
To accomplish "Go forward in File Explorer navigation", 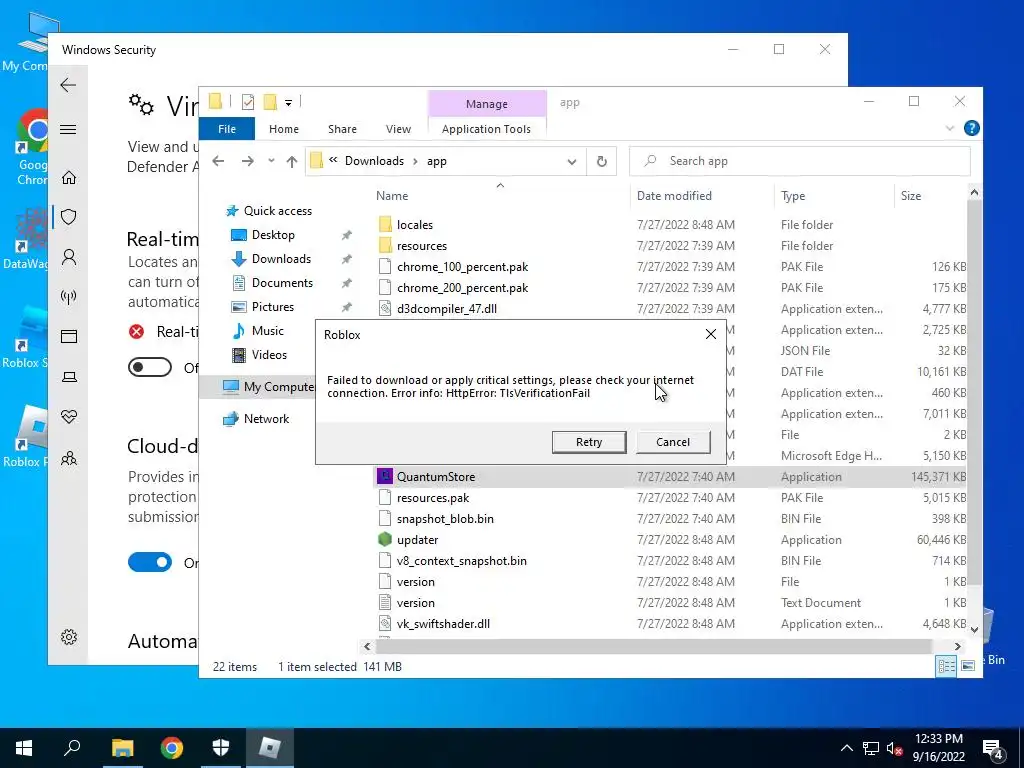I will [x=248, y=161].
